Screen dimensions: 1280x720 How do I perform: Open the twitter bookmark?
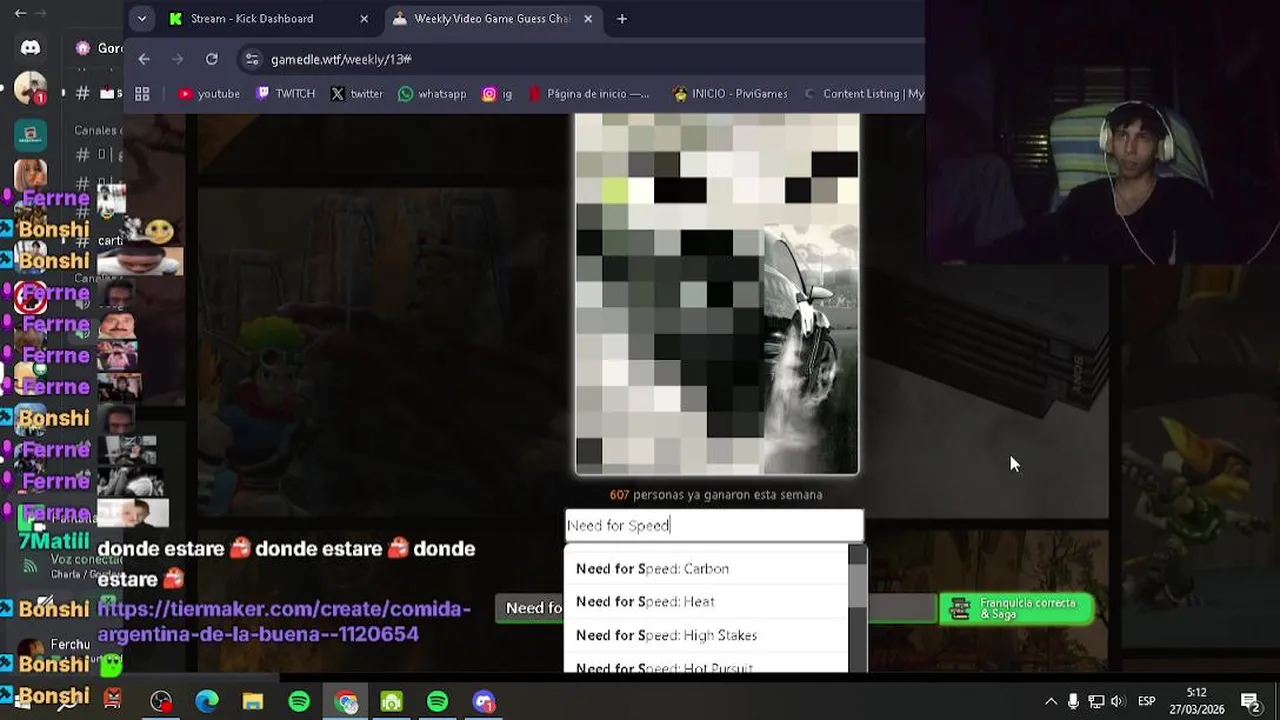pos(357,94)
